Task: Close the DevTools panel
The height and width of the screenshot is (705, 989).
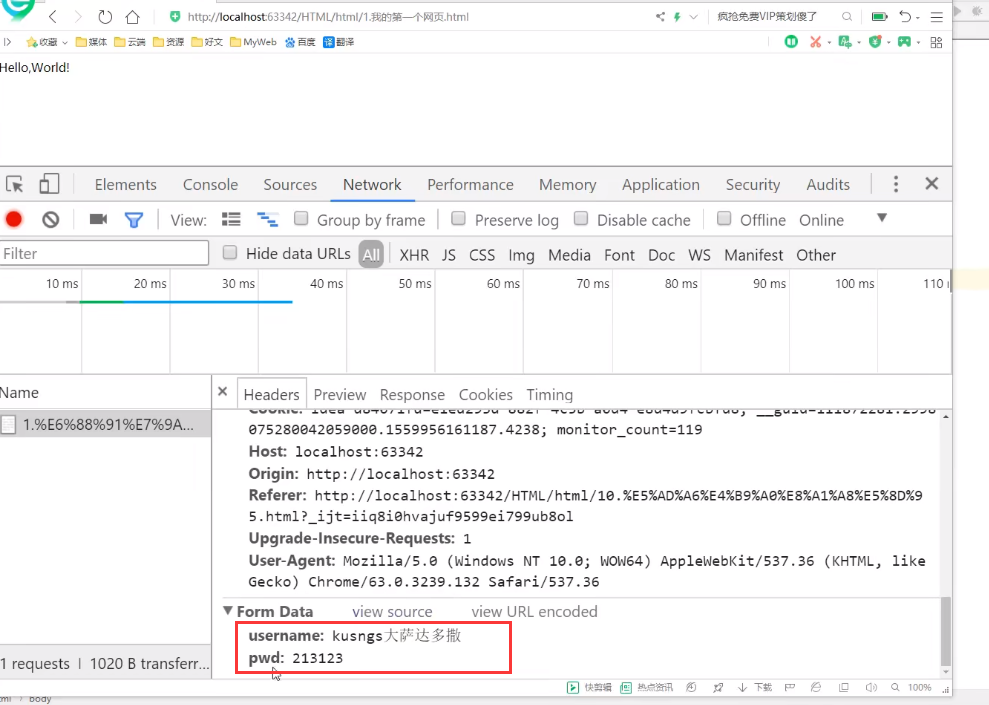Action: tap(932, 184)
